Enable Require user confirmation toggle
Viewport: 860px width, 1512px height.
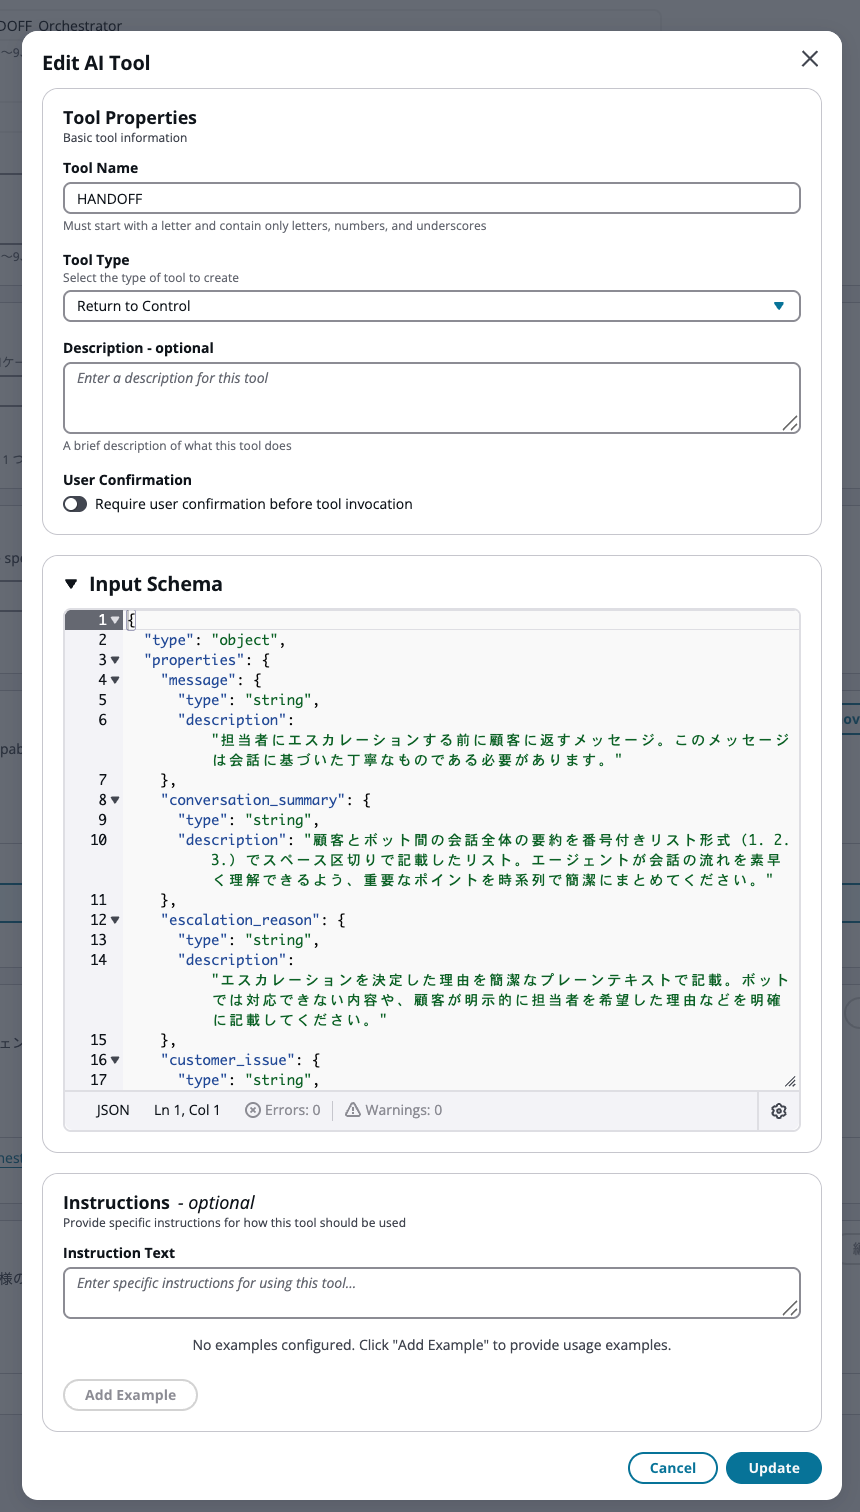click(75, 504)
